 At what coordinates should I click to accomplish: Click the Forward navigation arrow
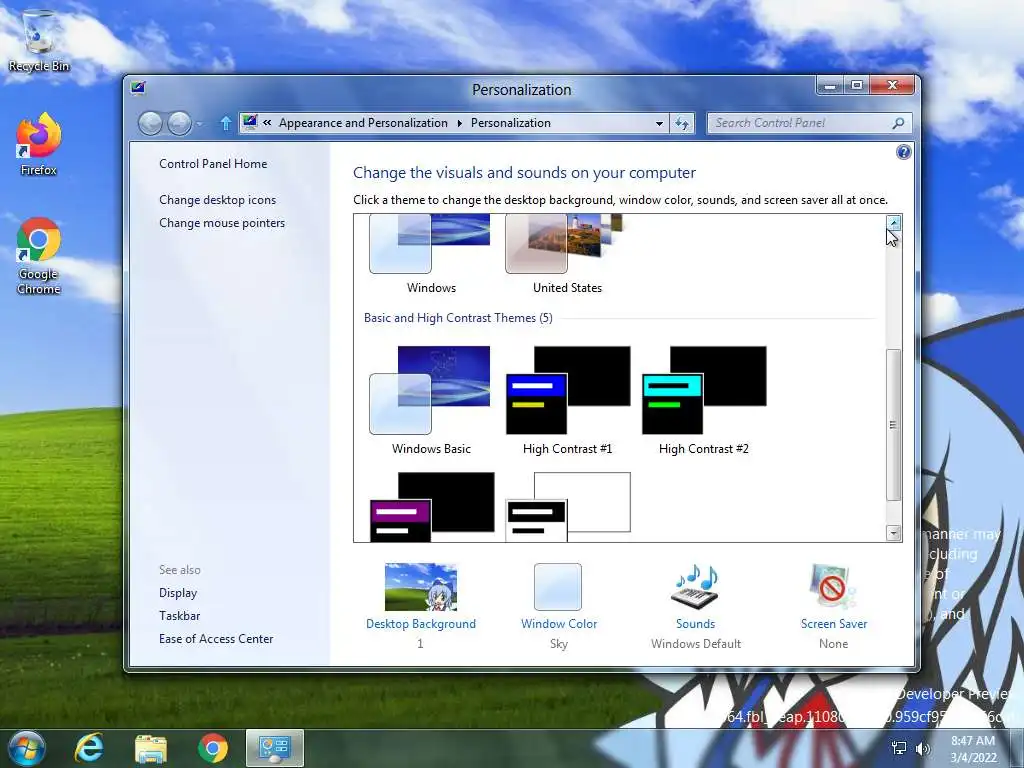tap(179, 123)
